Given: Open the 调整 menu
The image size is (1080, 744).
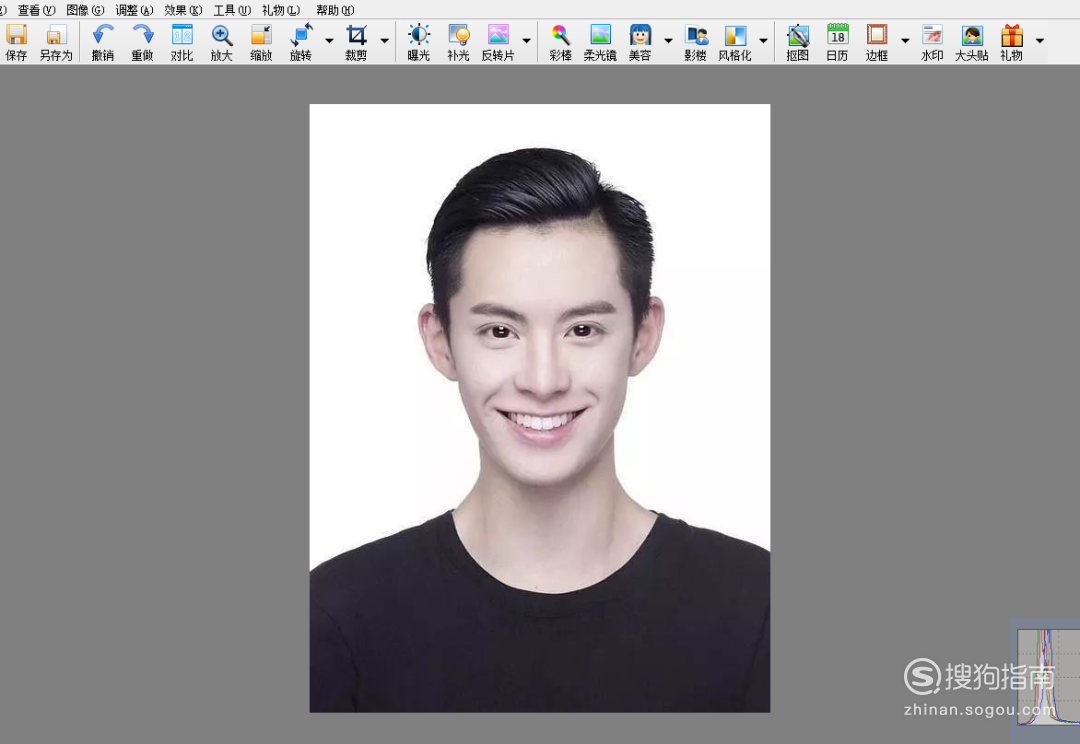Looking at the screenshot, I should pos(134,10).
